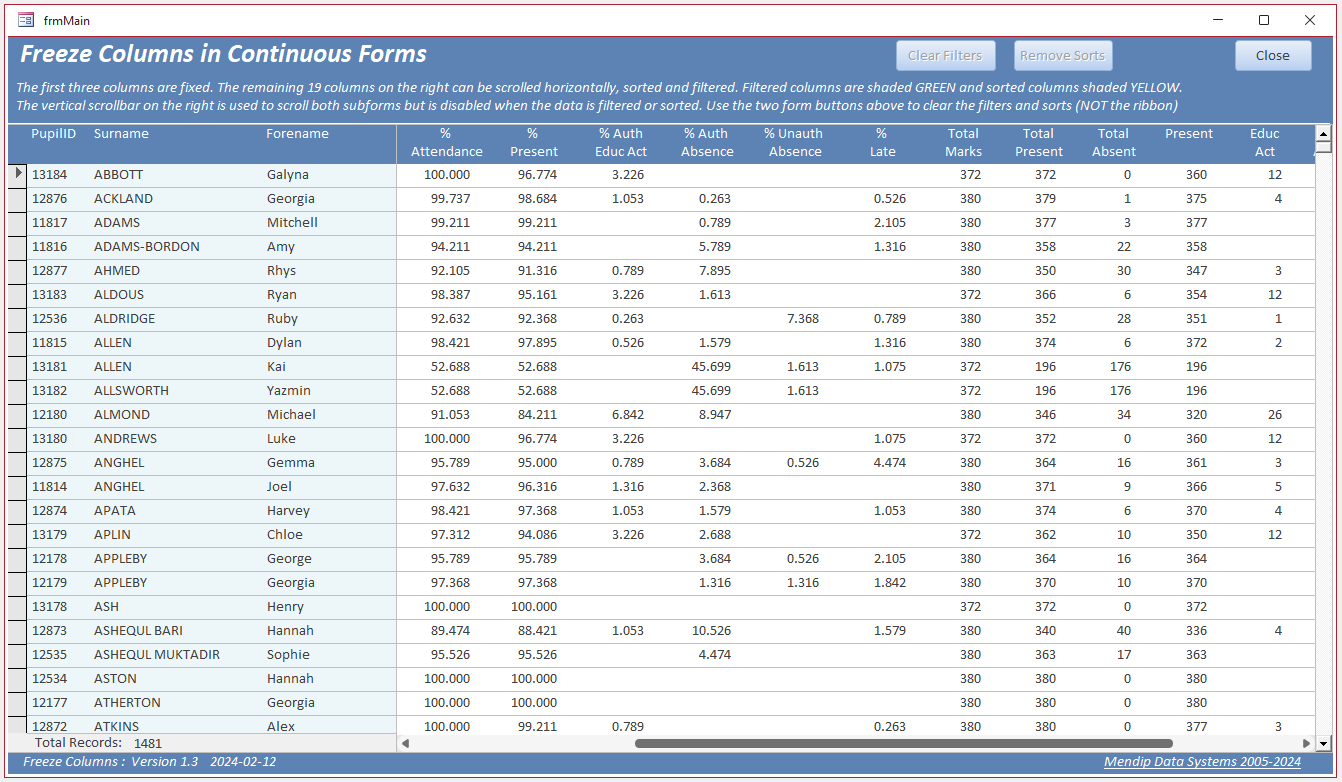1342x782 pixels.
Task: Click the Total Marks column header
Action: pos(963,143)
